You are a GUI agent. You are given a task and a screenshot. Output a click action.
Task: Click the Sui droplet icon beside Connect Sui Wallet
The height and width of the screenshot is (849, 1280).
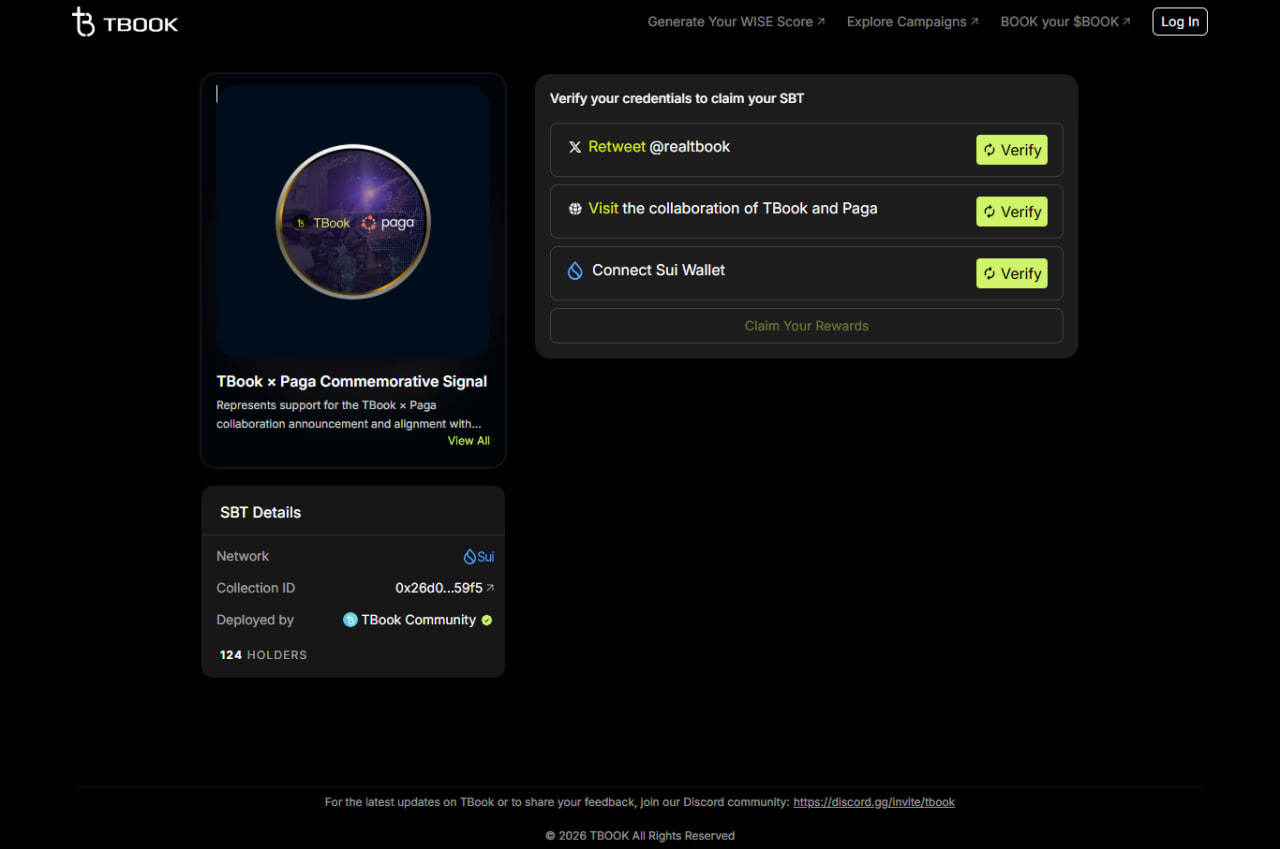[x=575, y=270]
